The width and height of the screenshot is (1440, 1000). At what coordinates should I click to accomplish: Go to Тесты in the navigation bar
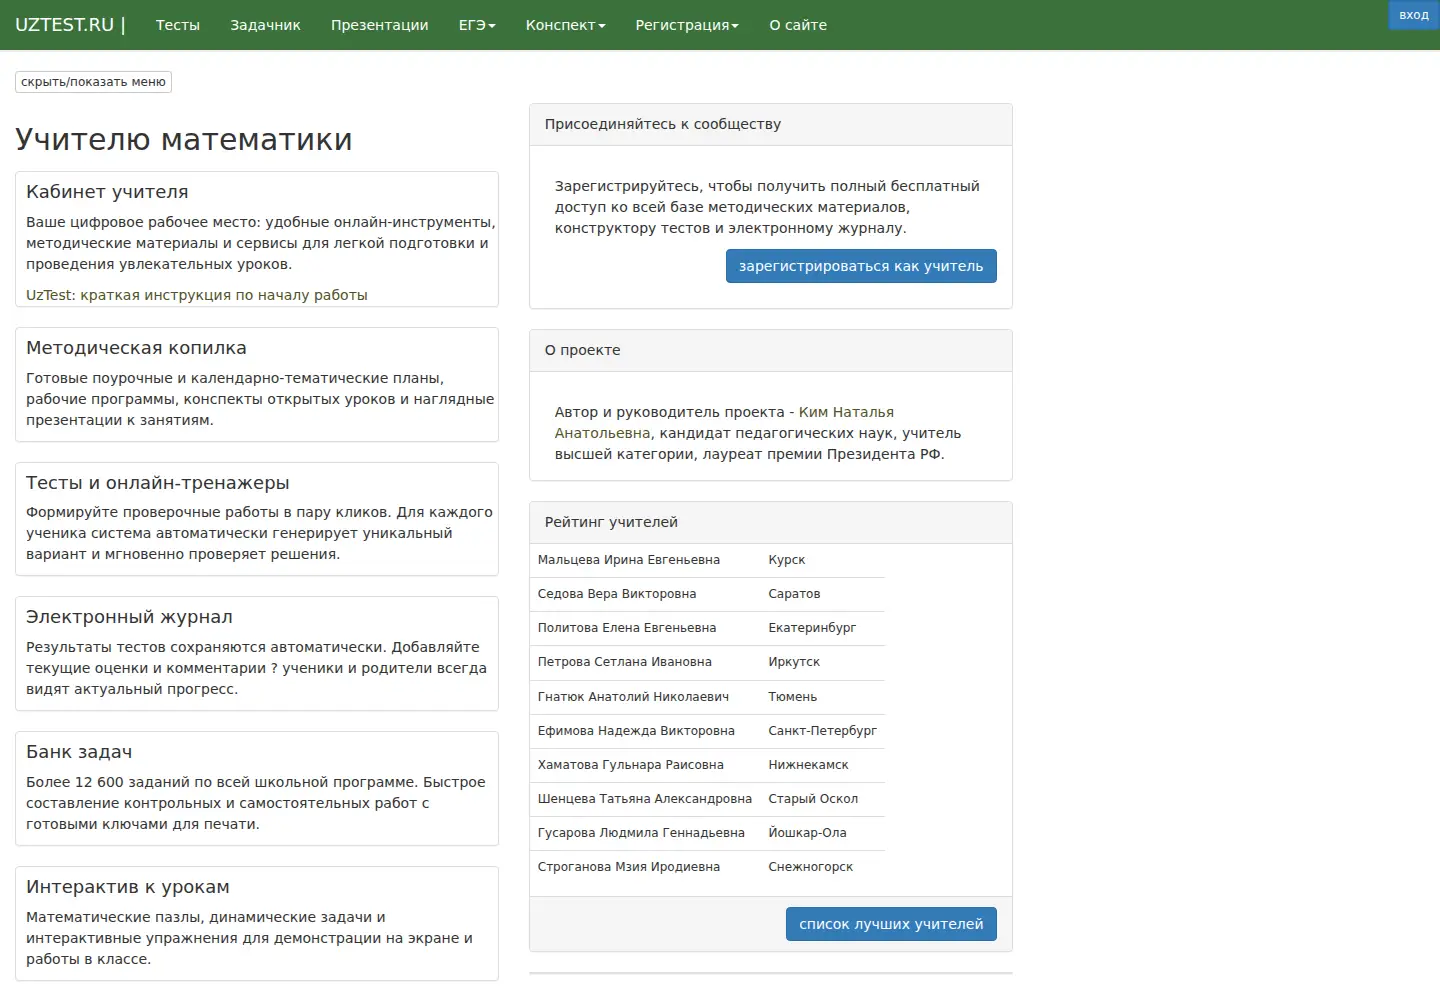pyautogui.click(x=178, y=25)
